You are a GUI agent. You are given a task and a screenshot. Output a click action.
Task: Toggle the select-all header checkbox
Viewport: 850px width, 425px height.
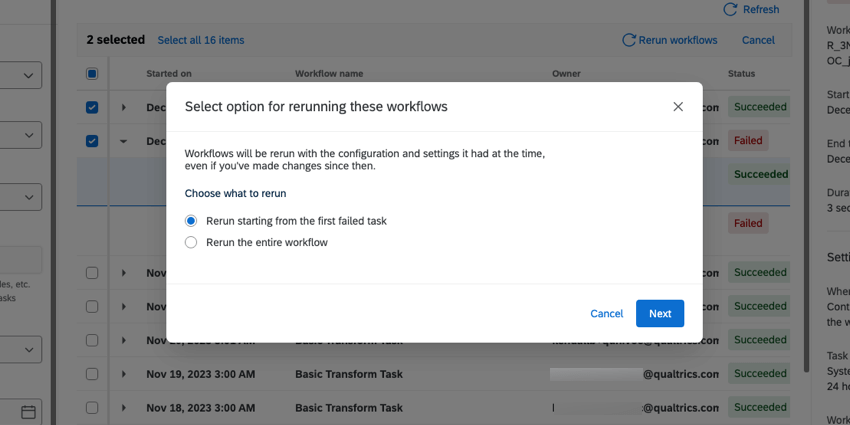(x=92, y=74)
